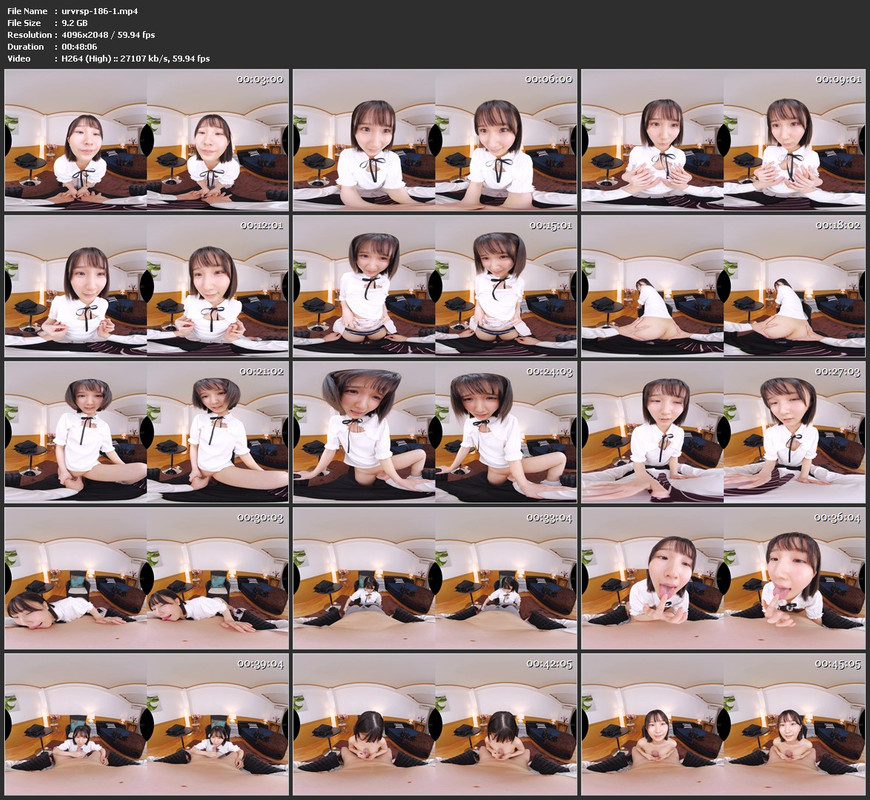
Task: Choose the thumbnail stamped 00:12:01
Action: (x=146, y=286)
